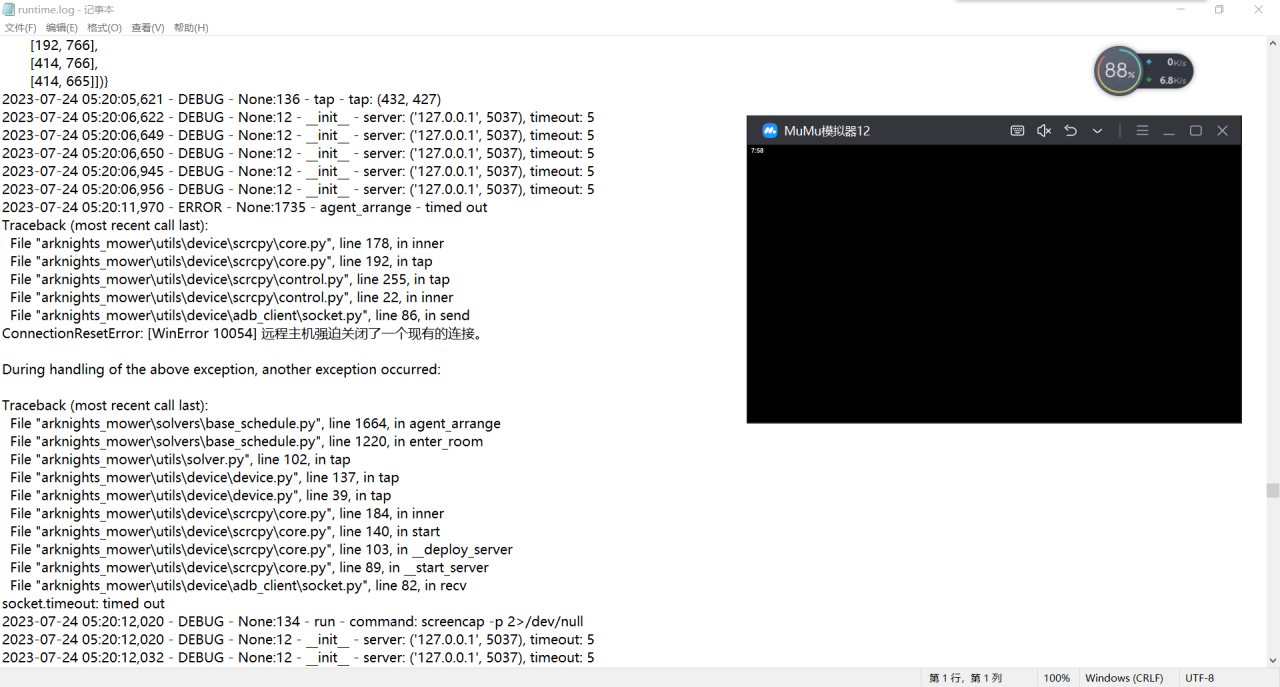The height and width of the screenshot is (687, 1280).
Task: Click the 第1行 第1列 position indicator
Action: coord(966,677)
